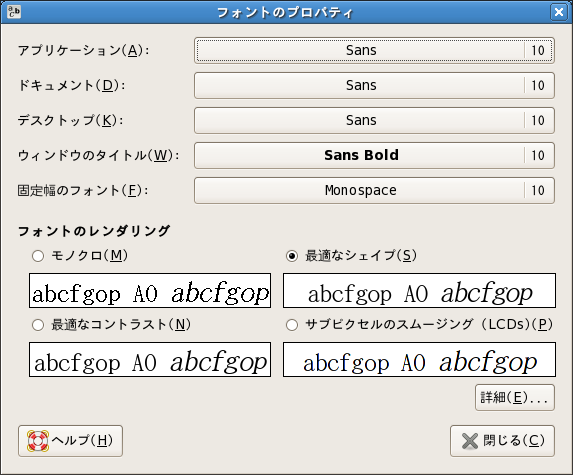
Task: Choose the 最適なコントラスト radio button
Action: coord(38,325)
